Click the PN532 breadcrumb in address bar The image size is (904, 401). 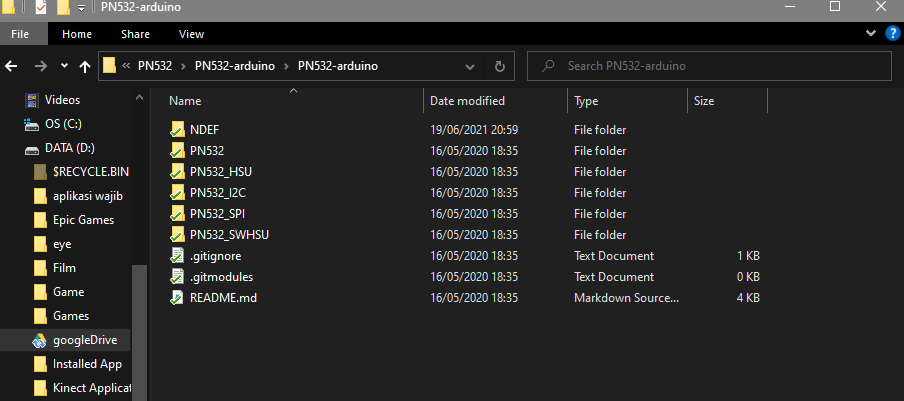click(x=154, y=66)
